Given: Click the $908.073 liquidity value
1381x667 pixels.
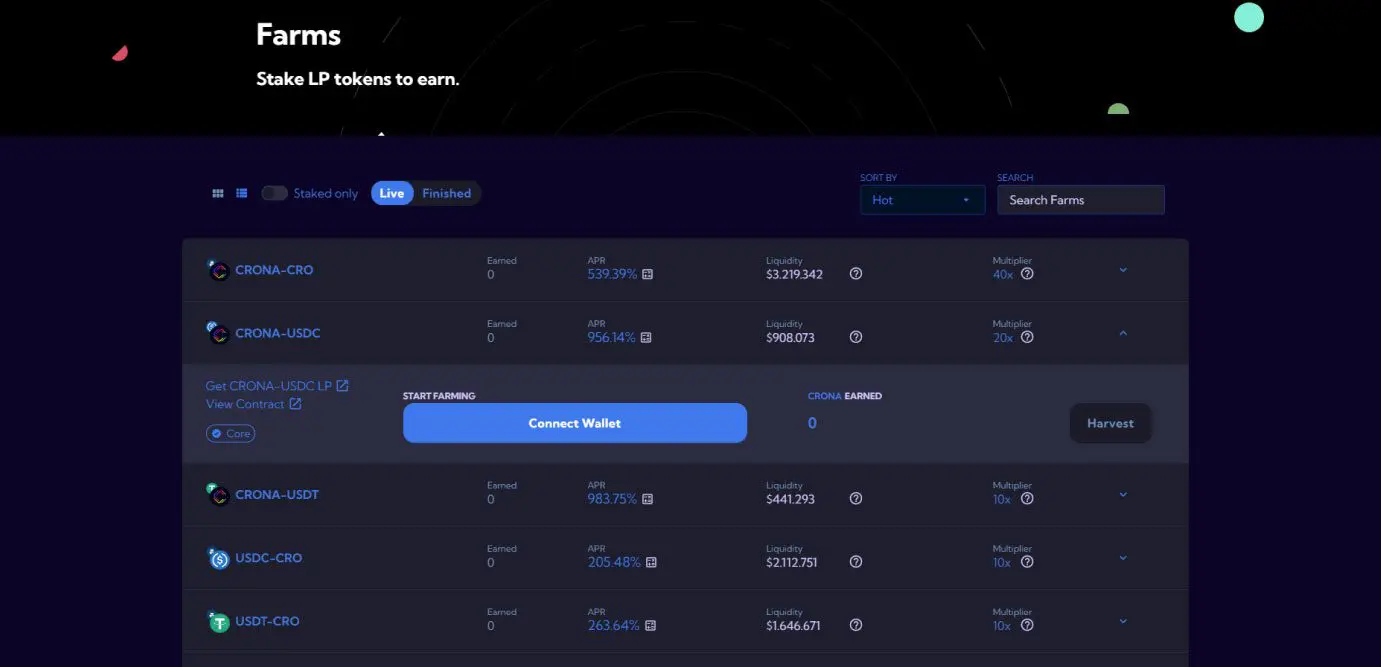Looking at the screenshot, I should click(790, 338).
